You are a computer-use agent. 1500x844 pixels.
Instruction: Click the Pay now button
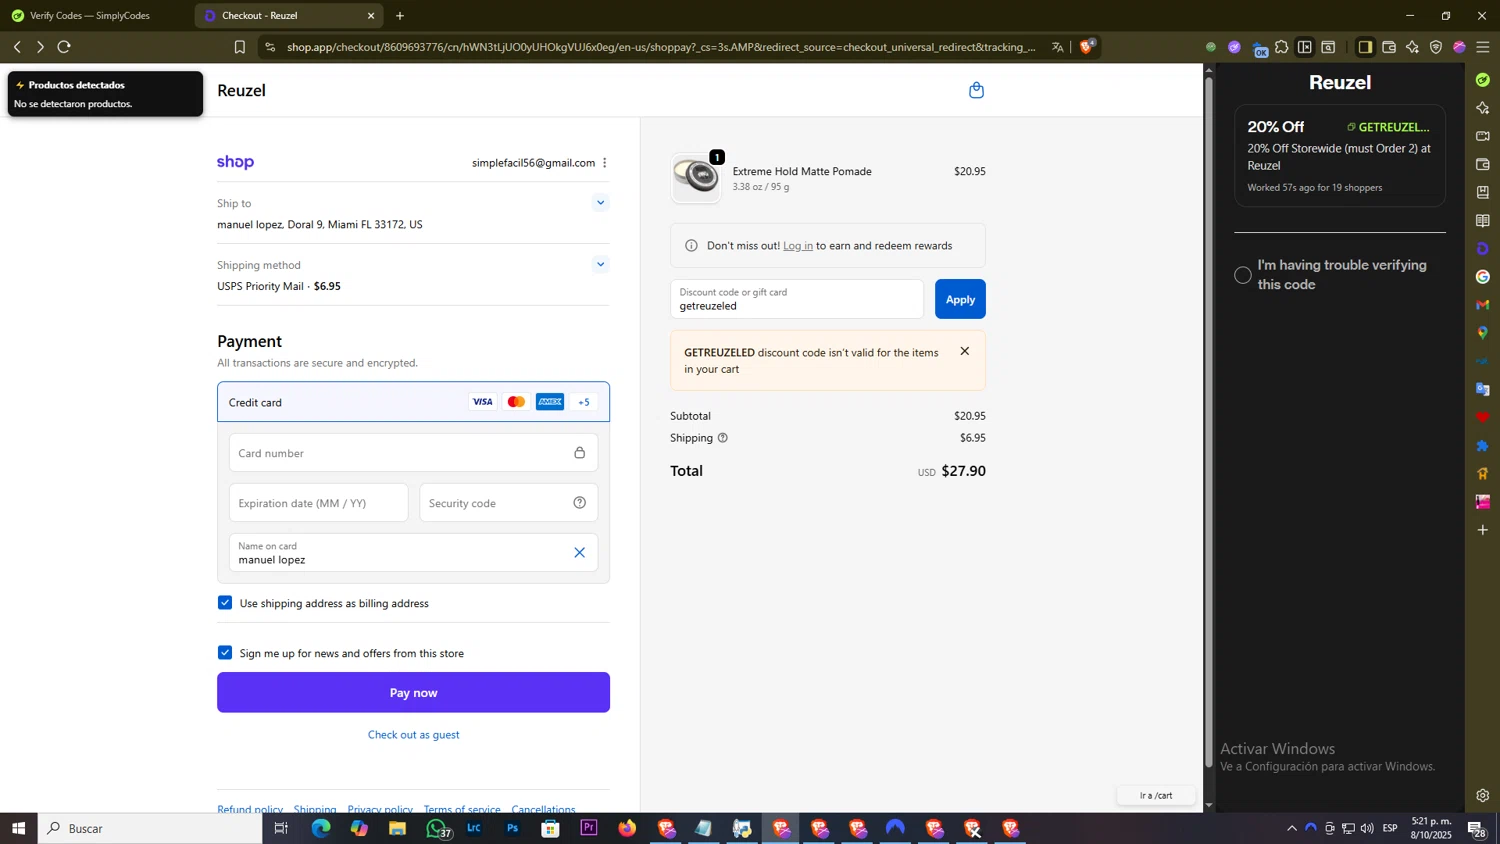pyautogui.click(x=413, y=692)
